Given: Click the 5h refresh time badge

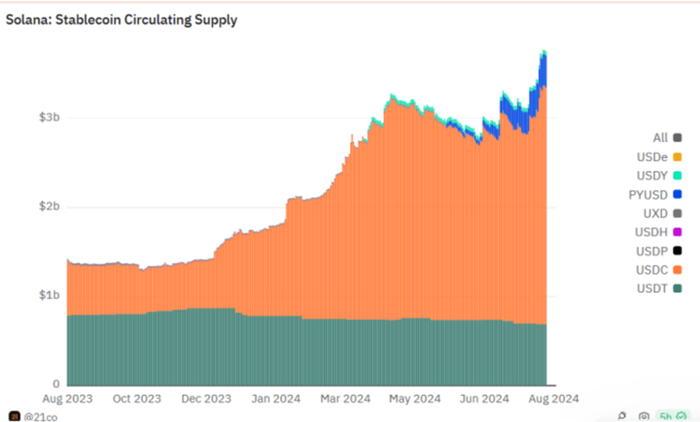Looking at the screenshot, I should coord(666,417).
